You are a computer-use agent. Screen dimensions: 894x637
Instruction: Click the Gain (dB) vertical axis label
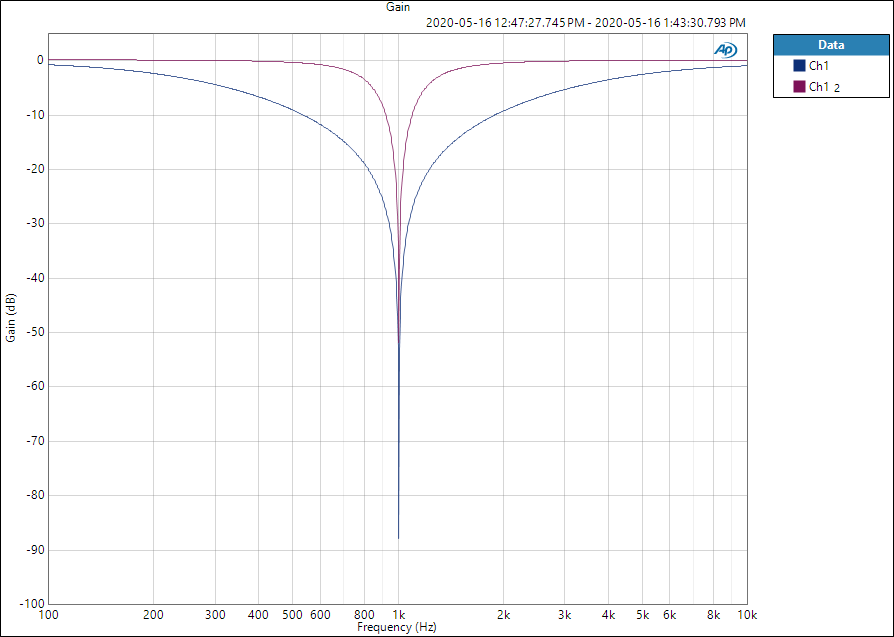[x=11, y=318]
